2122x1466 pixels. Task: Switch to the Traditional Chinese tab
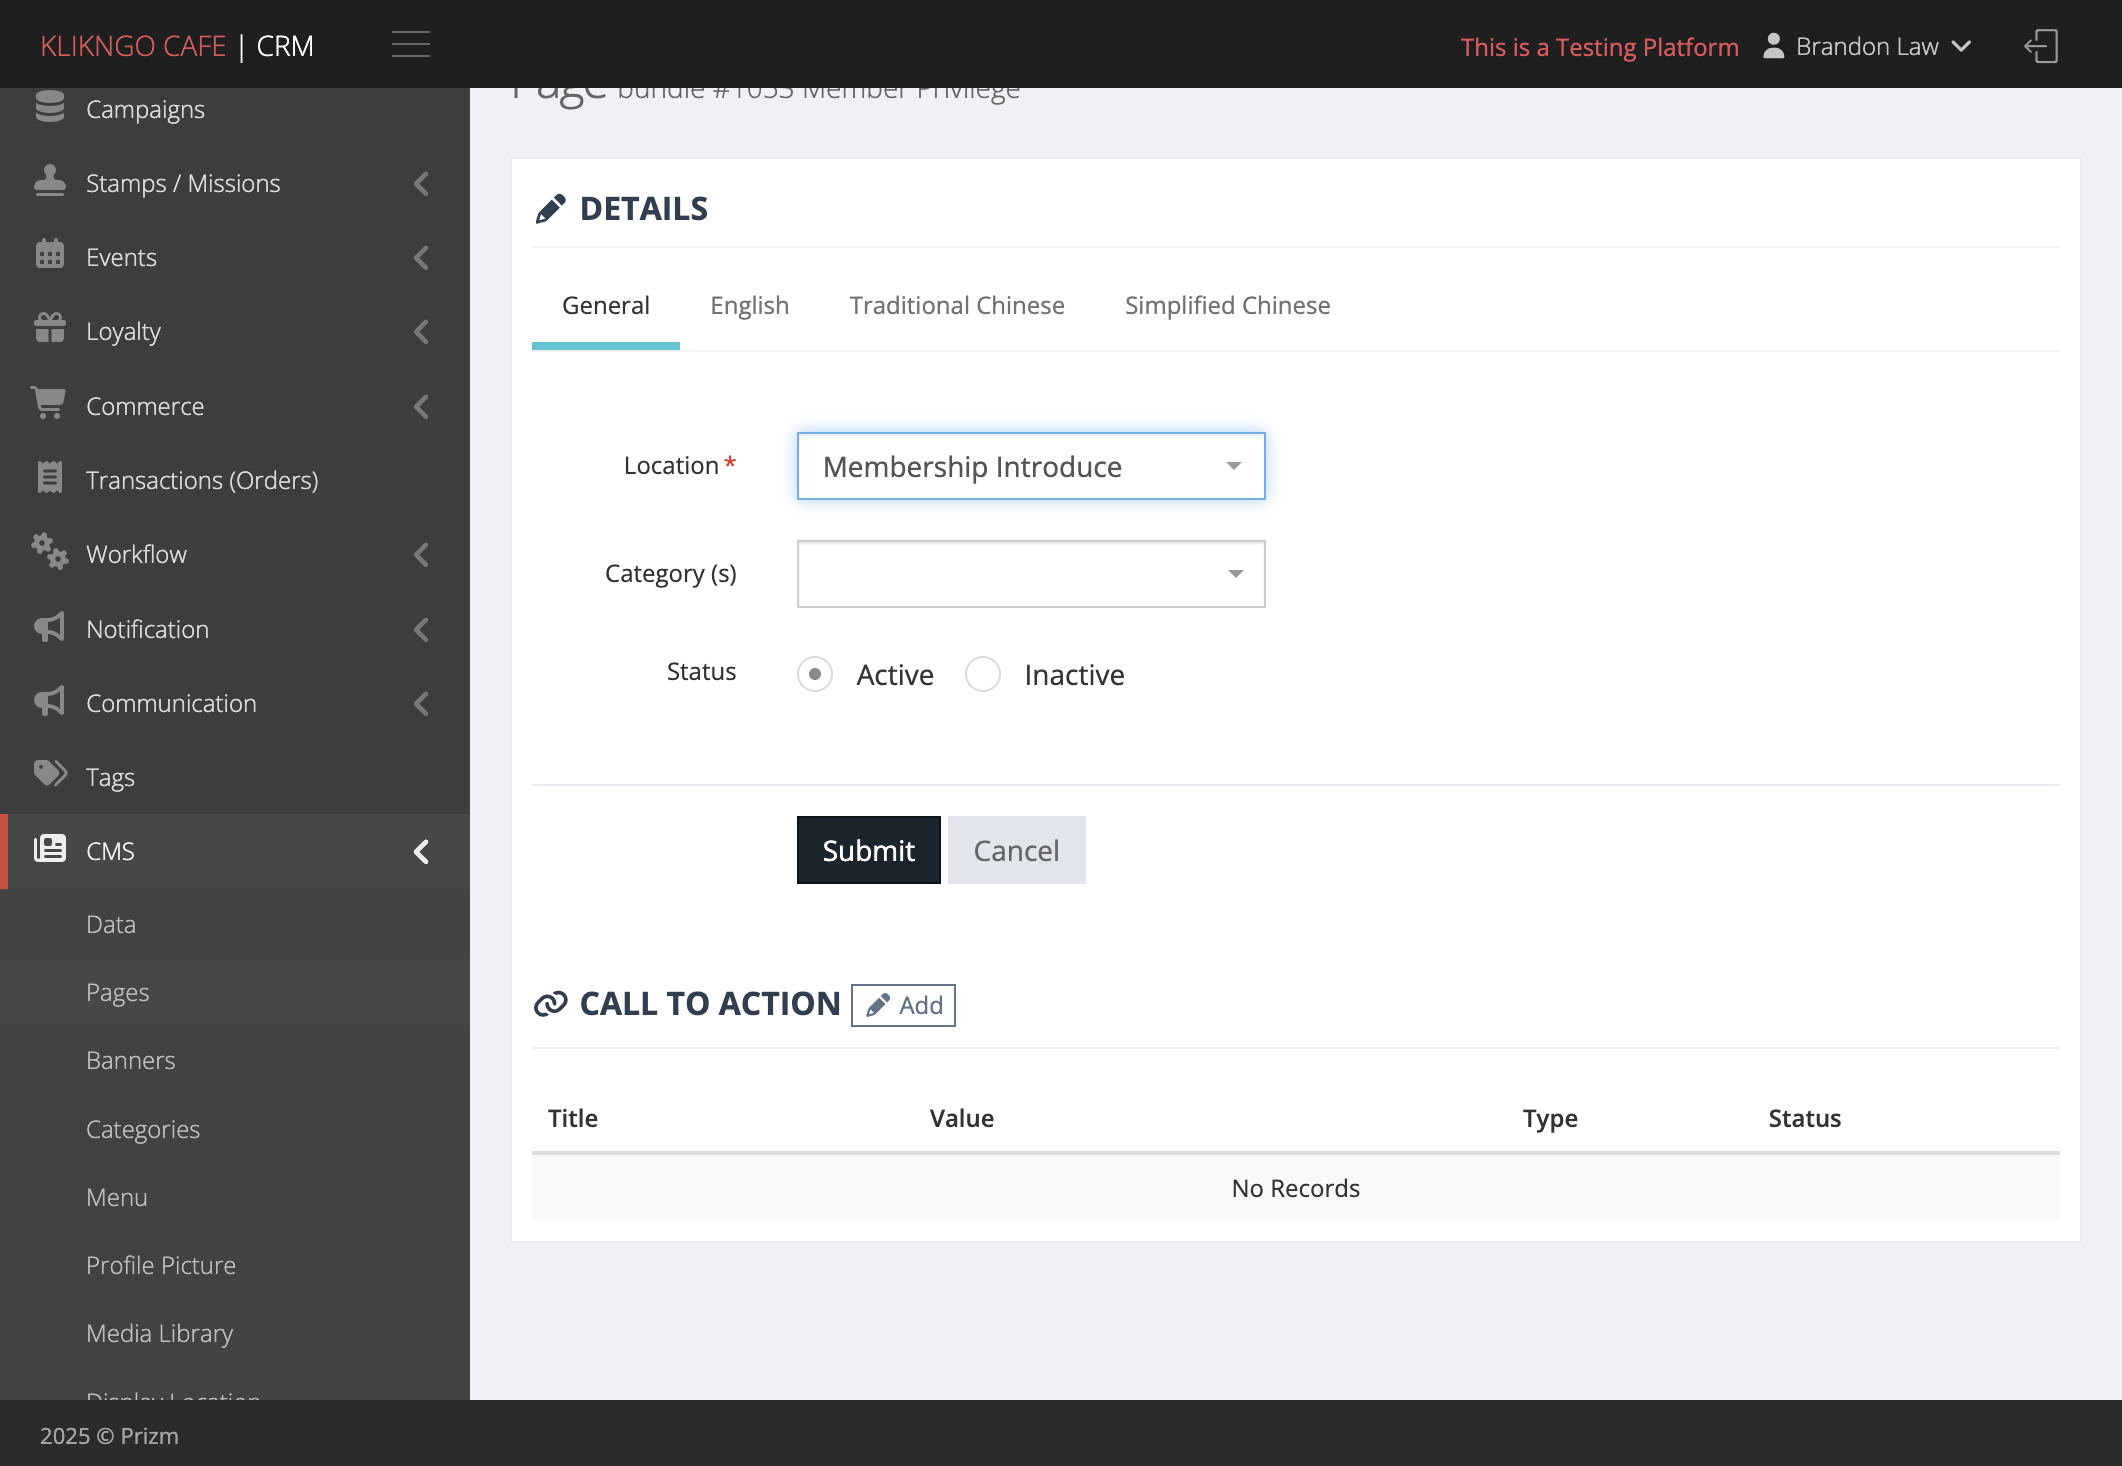click(x=957, y=306)
